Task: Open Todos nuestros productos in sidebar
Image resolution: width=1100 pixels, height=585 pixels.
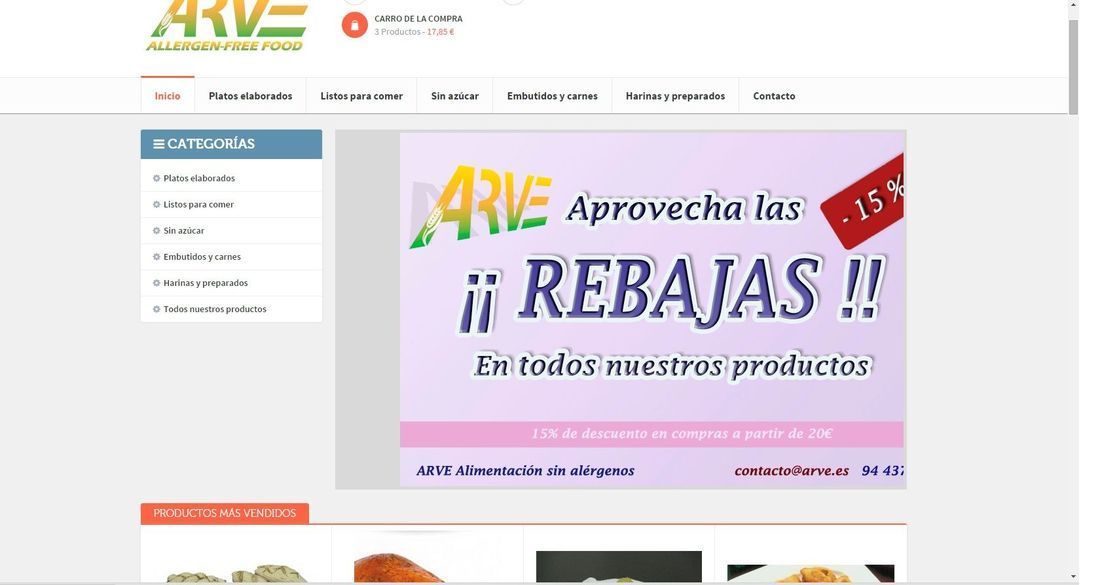Action: pyautogui.click(x=215, y=309)
